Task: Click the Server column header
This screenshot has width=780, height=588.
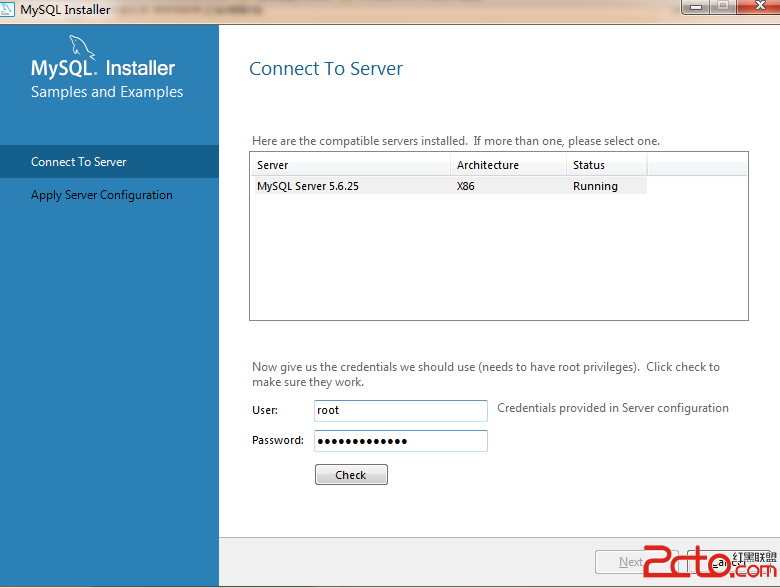Action: point(350,165)
